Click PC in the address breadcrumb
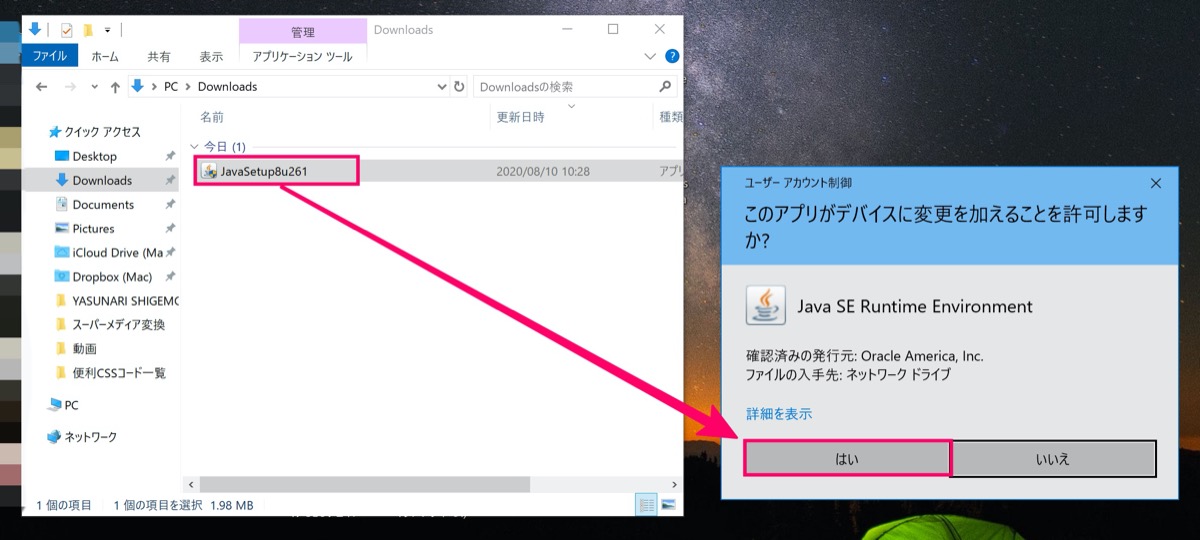The image size is (1200, 540). [x=171, y=87]
